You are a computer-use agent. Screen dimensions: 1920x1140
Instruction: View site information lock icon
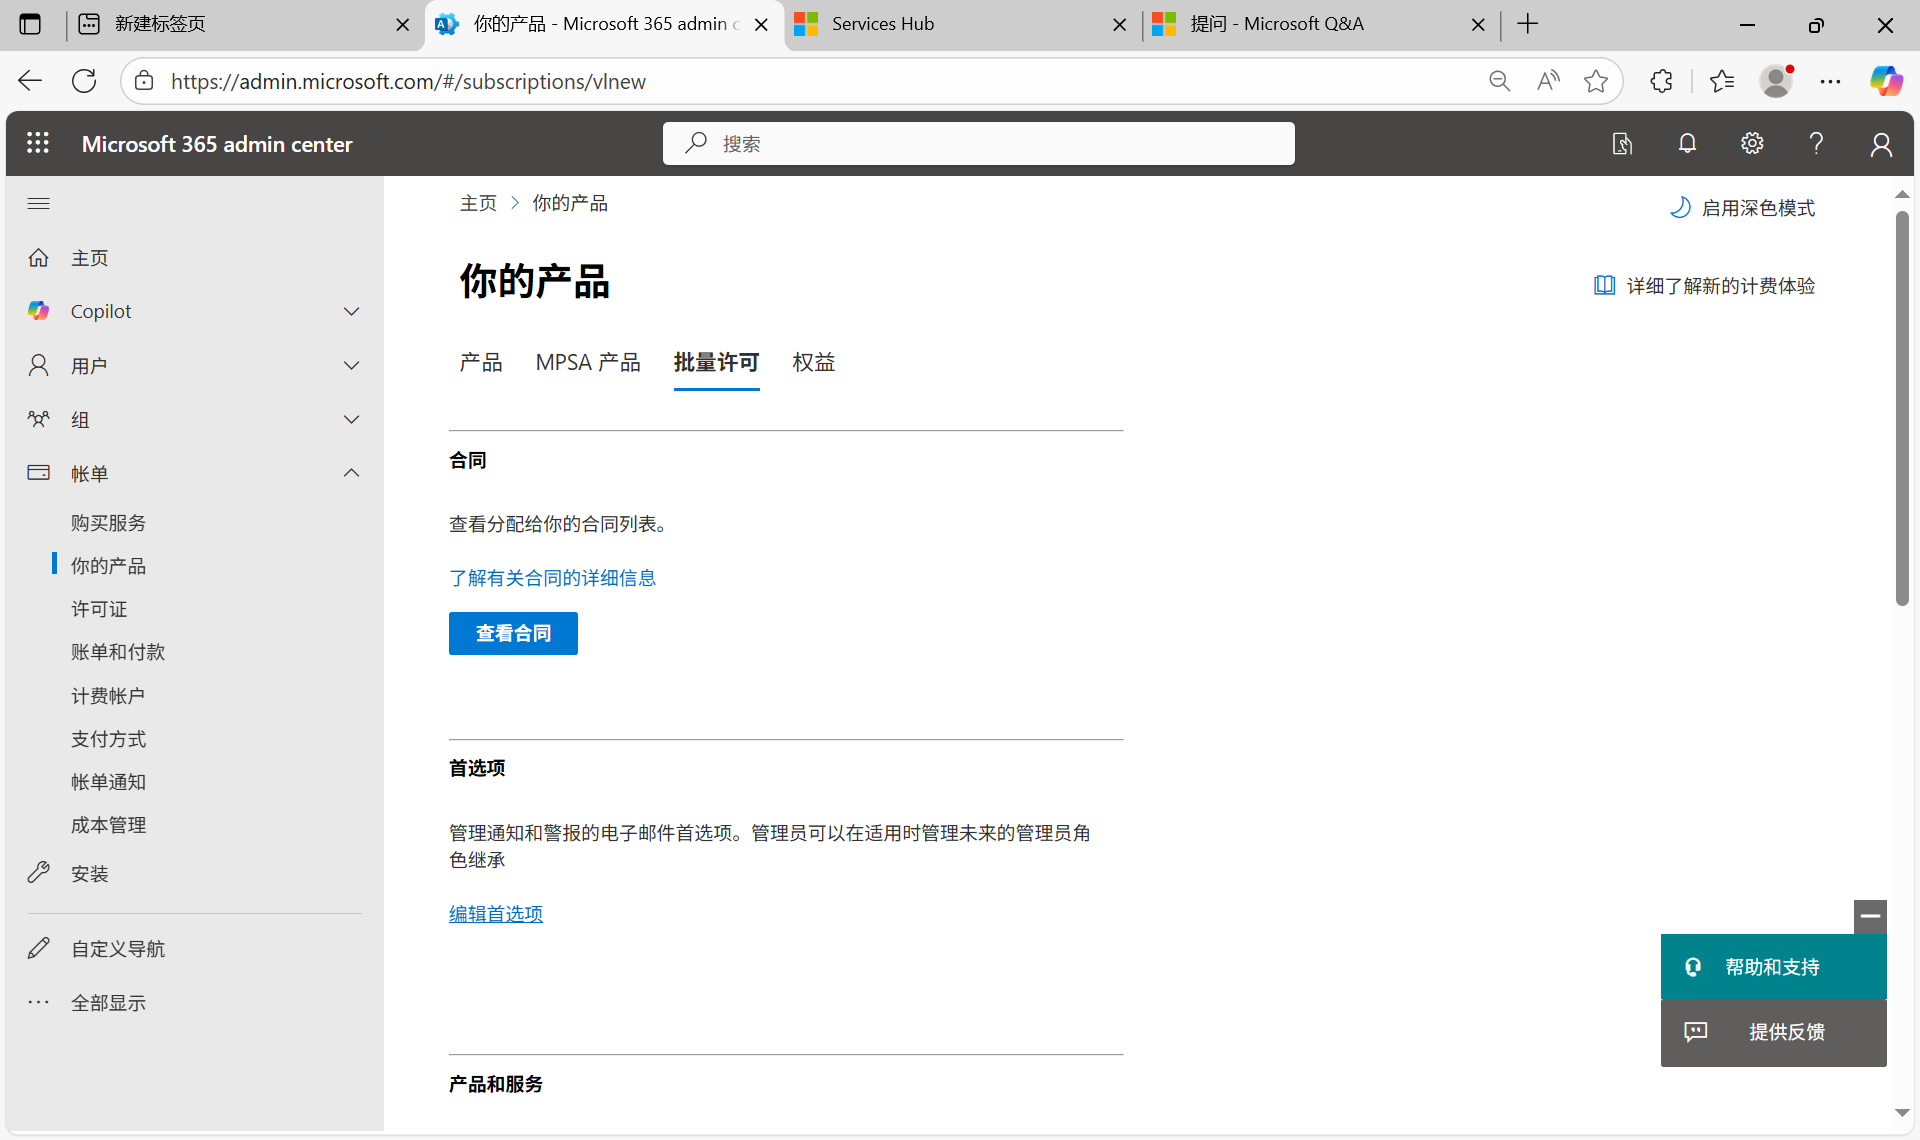point(144,81)
